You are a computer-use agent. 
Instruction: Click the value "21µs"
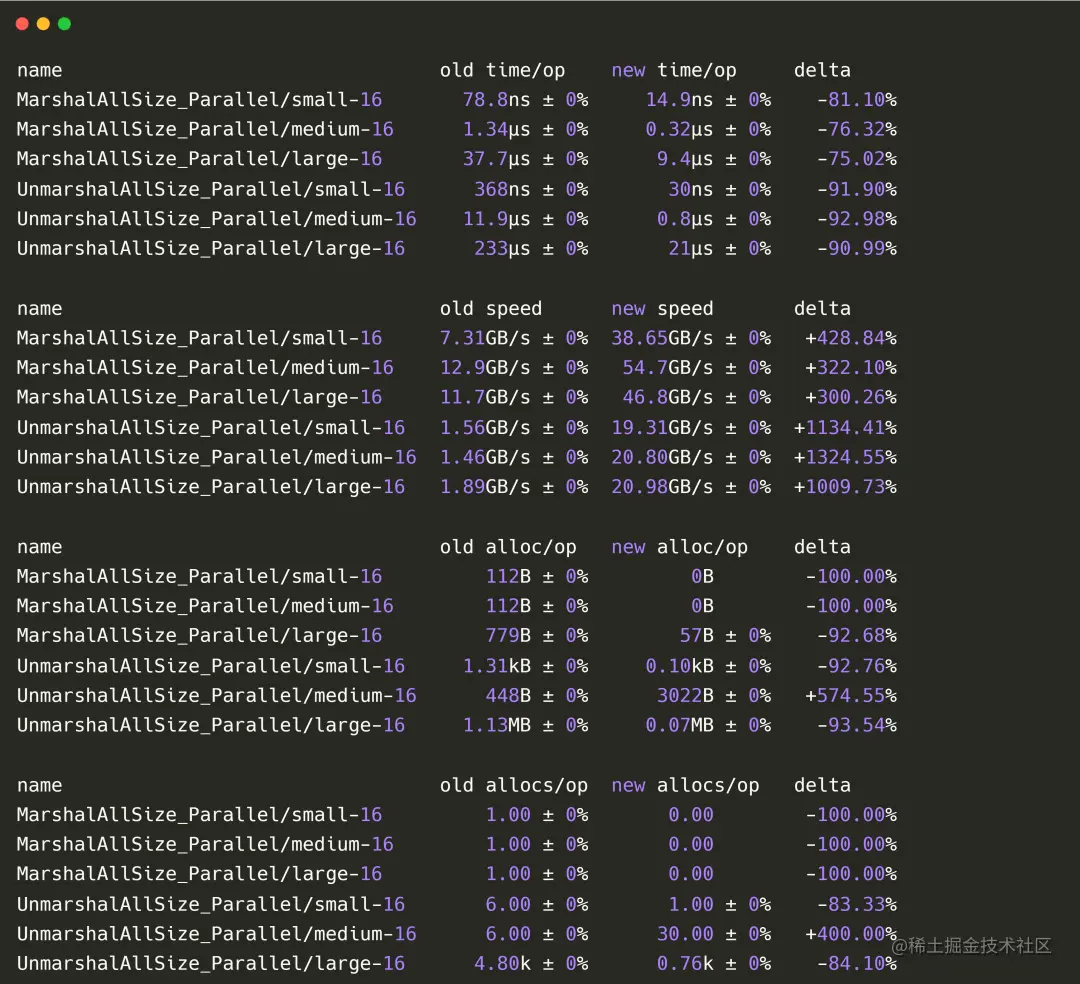(x=691, y=249)
